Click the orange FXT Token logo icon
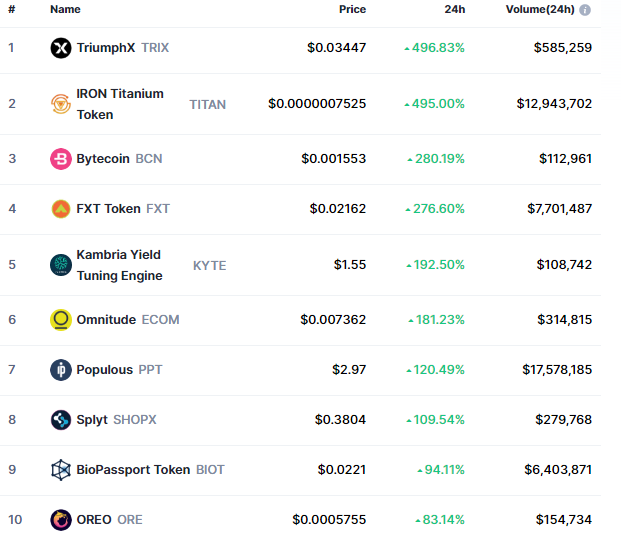 (61, 209)
